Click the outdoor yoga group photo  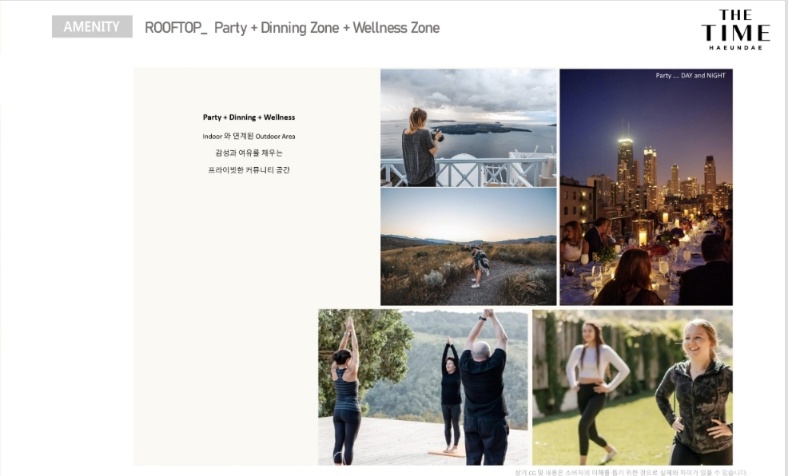point(423,387)
